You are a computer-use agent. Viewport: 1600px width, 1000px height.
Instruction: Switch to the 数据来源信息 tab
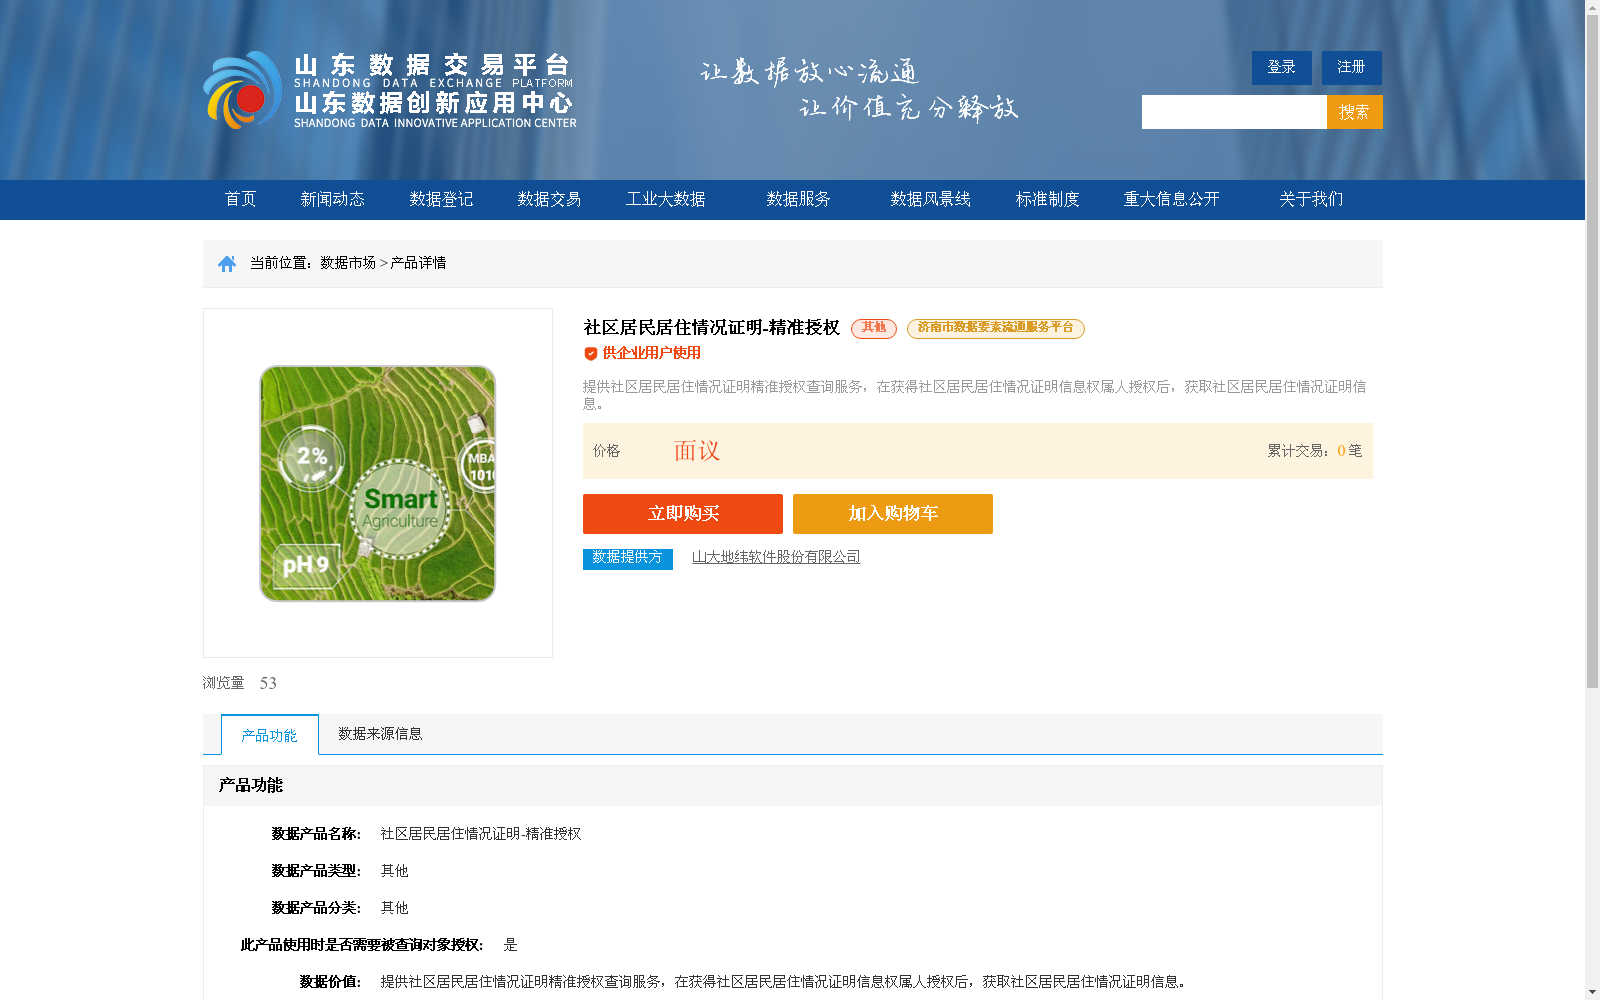pos(379,734)
